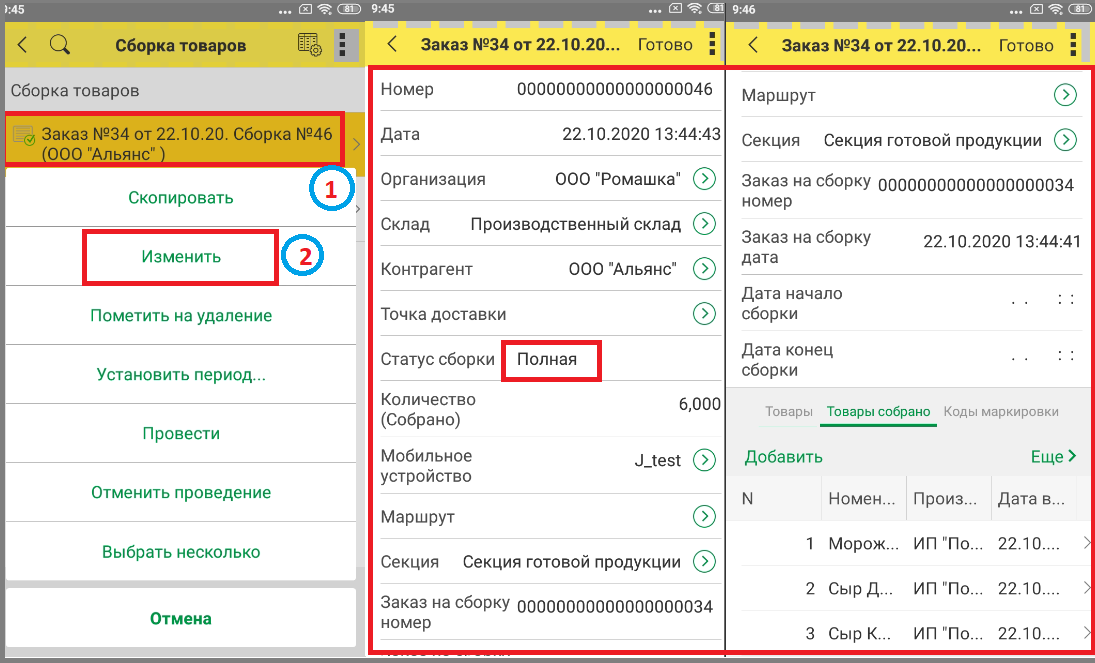Switch to Коды маркировки tab
Image resolution: width=1095 pixels, height=663 pixels.
click(x=1001, y=411)
